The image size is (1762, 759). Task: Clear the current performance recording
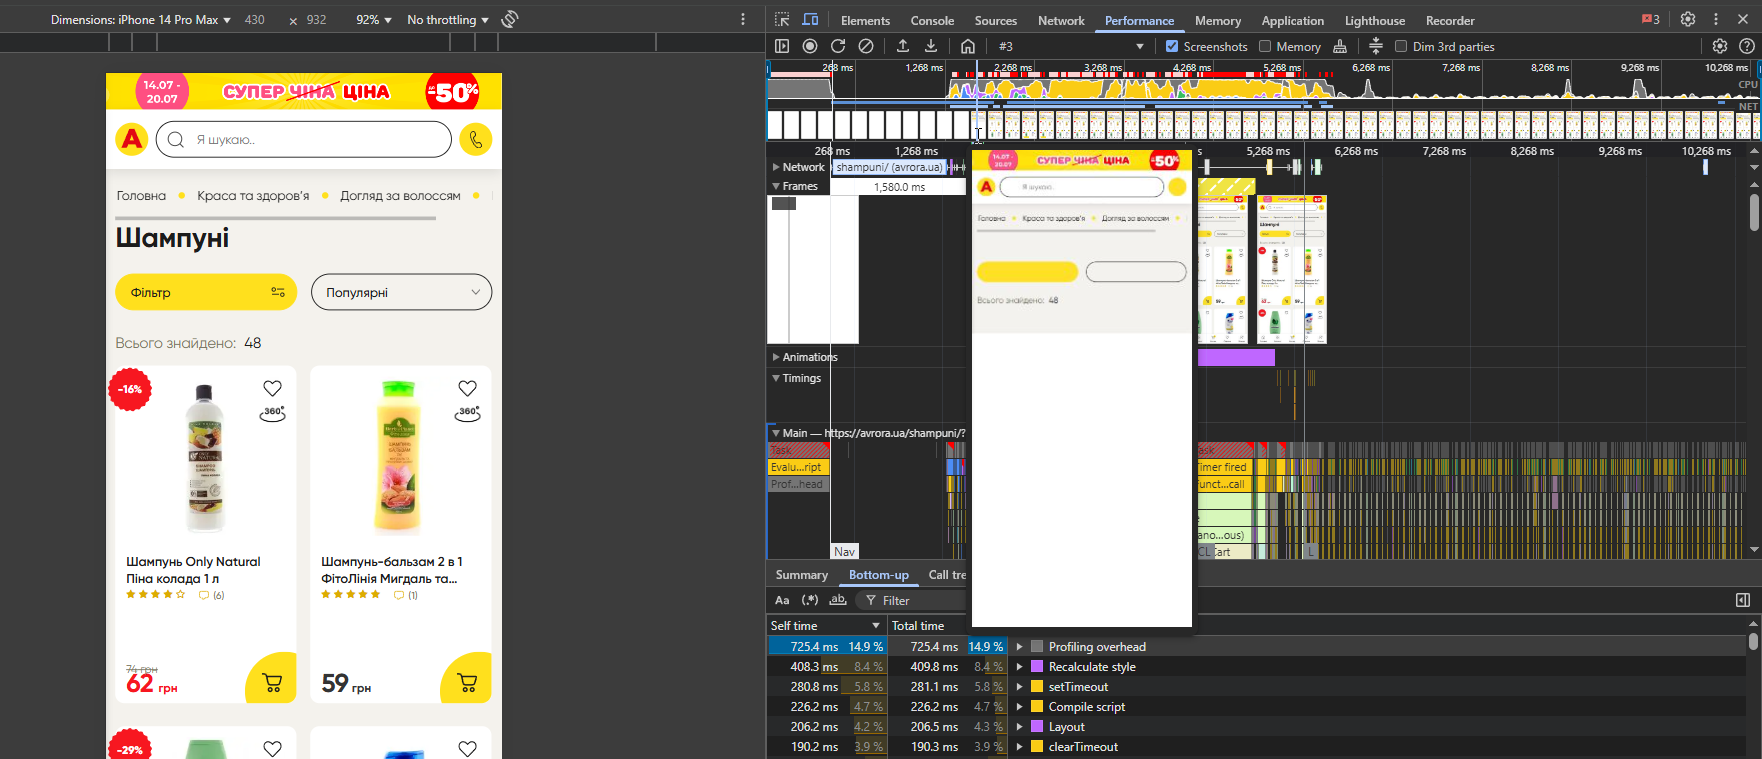pyautogui.click(x=866, y=46)
